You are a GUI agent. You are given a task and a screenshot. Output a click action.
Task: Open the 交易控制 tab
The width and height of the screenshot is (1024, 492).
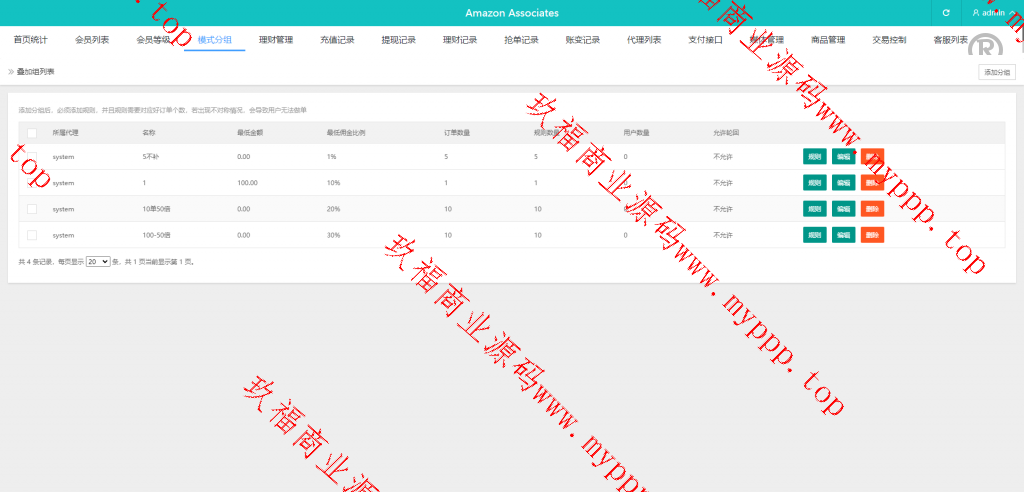click(x=889, y=40)
